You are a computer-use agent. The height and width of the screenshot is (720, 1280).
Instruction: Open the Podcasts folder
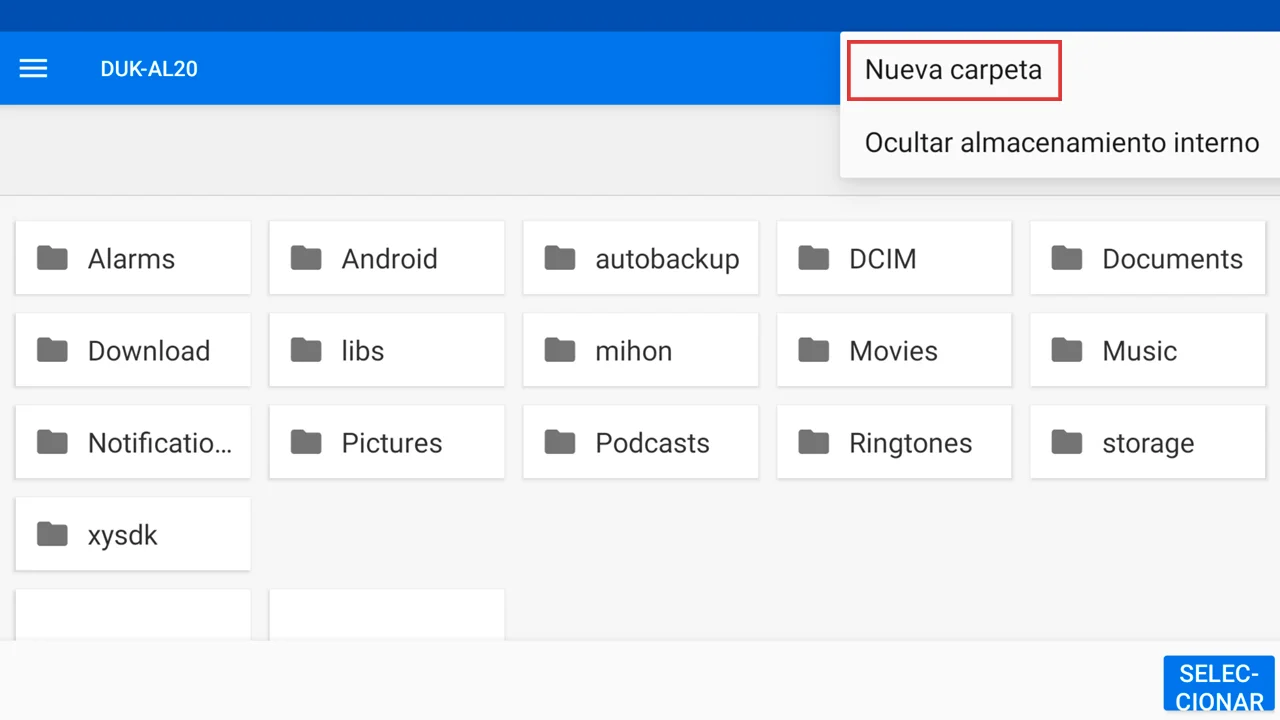point(640,443)
